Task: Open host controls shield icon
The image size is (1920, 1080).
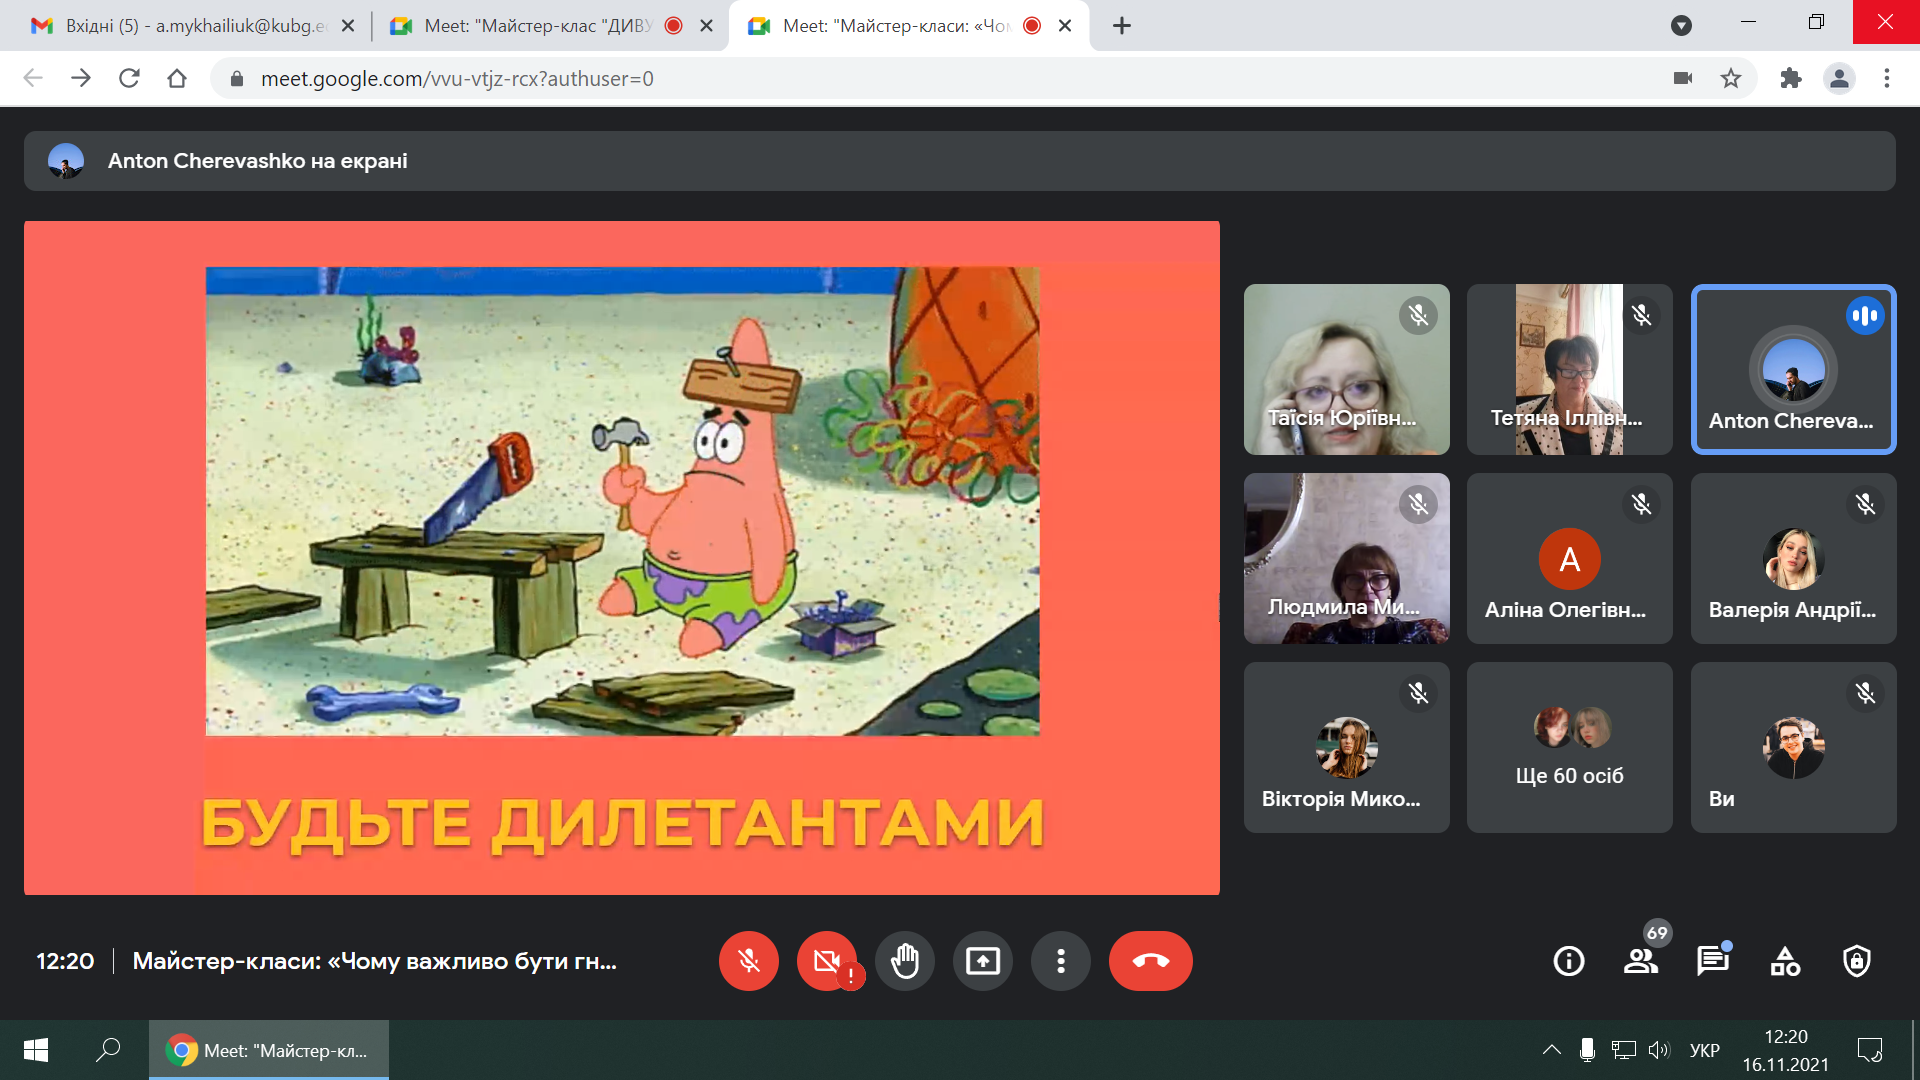Action: click(1857, 961)
